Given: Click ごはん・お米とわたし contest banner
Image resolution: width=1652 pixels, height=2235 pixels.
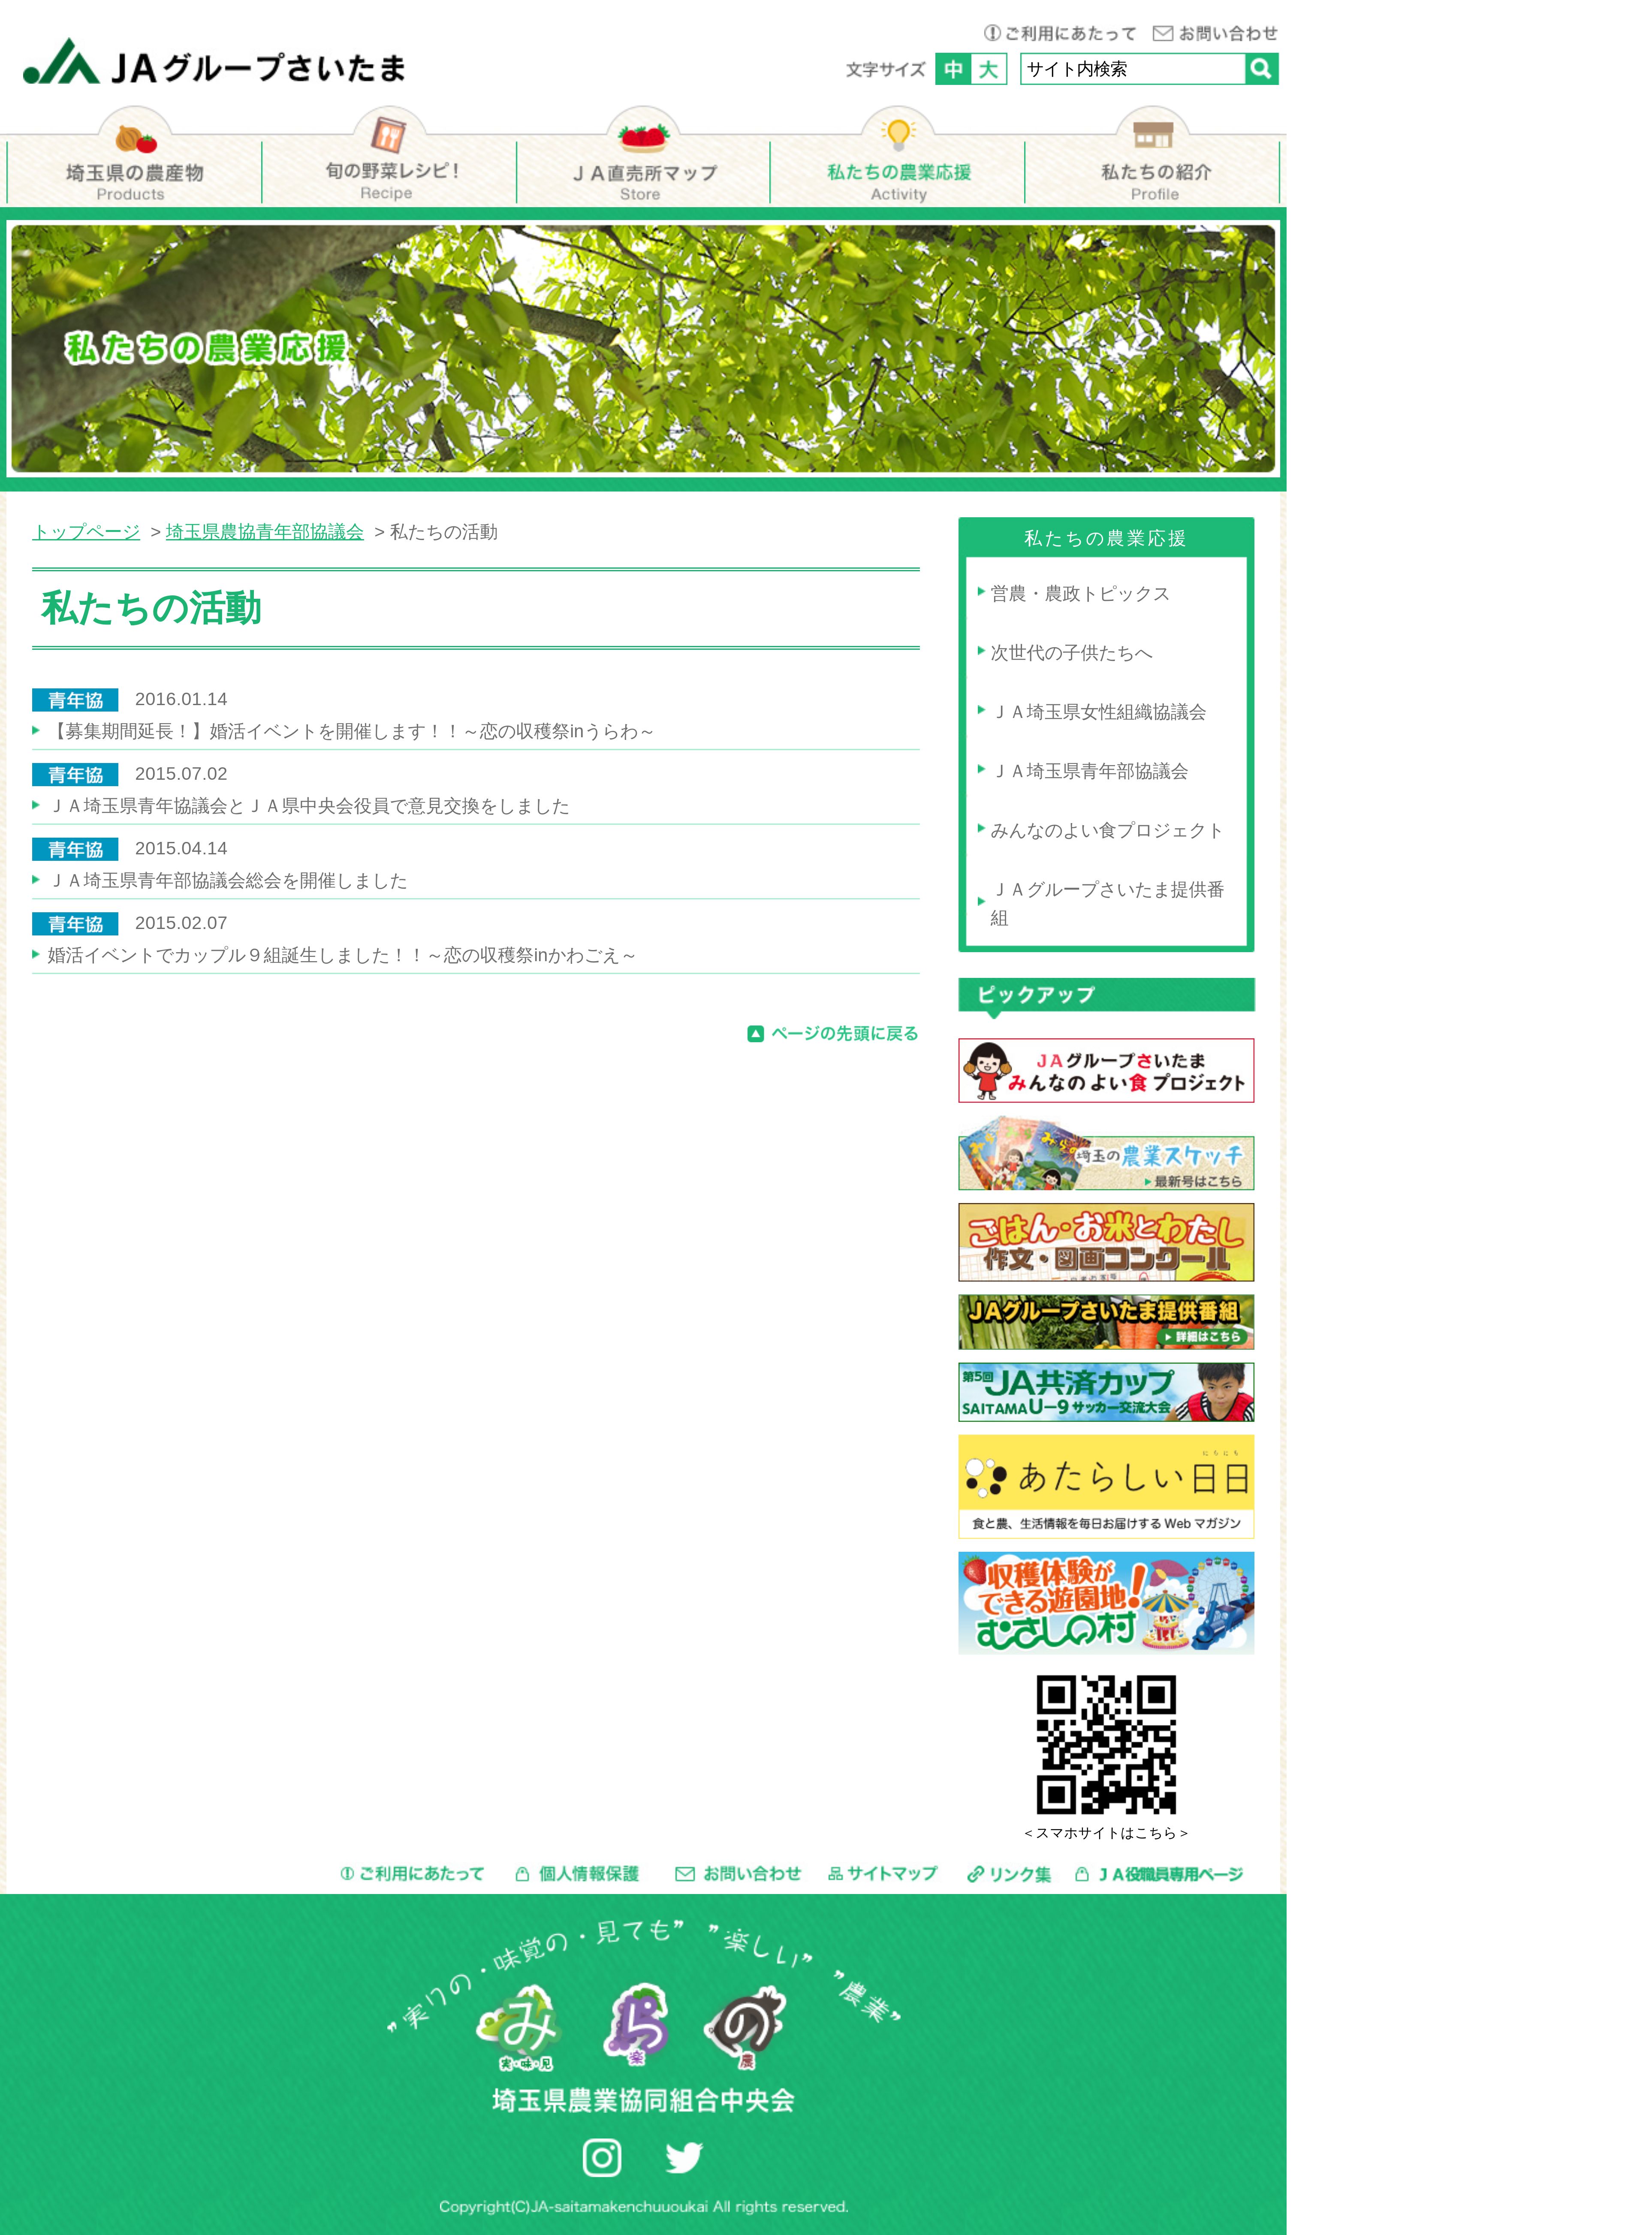Looking at the screenshot, I should (1106, 1242).
